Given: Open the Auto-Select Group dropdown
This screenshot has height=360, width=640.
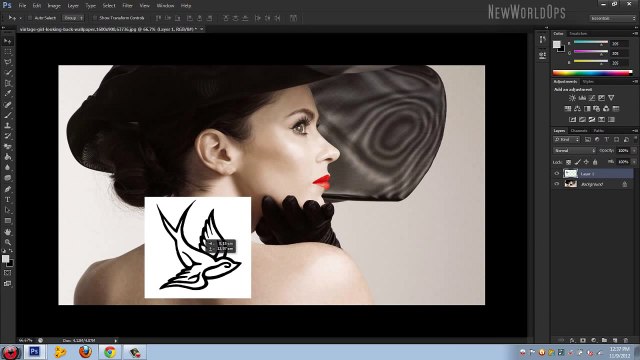Looking at the screenshot, I should click(x=73, y=18).
